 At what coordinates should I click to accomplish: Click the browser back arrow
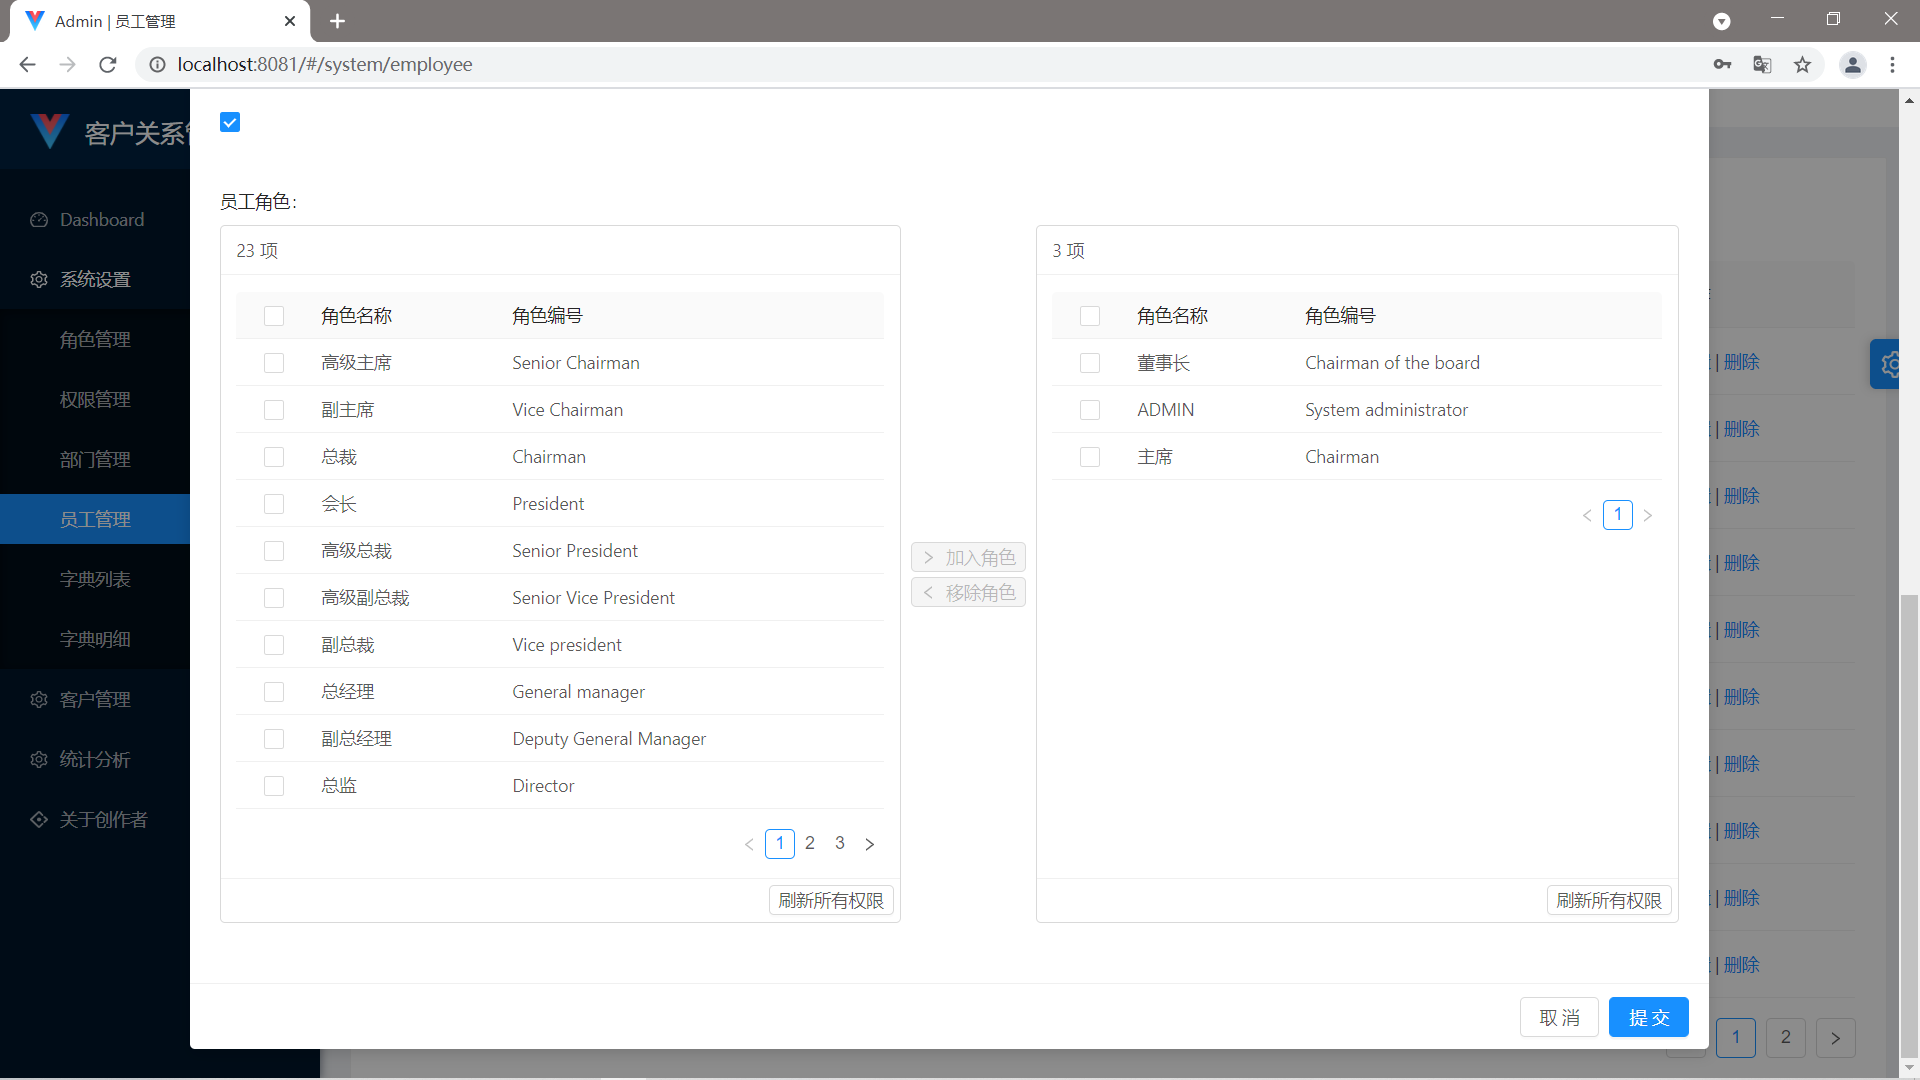click(x=27, y=65)
